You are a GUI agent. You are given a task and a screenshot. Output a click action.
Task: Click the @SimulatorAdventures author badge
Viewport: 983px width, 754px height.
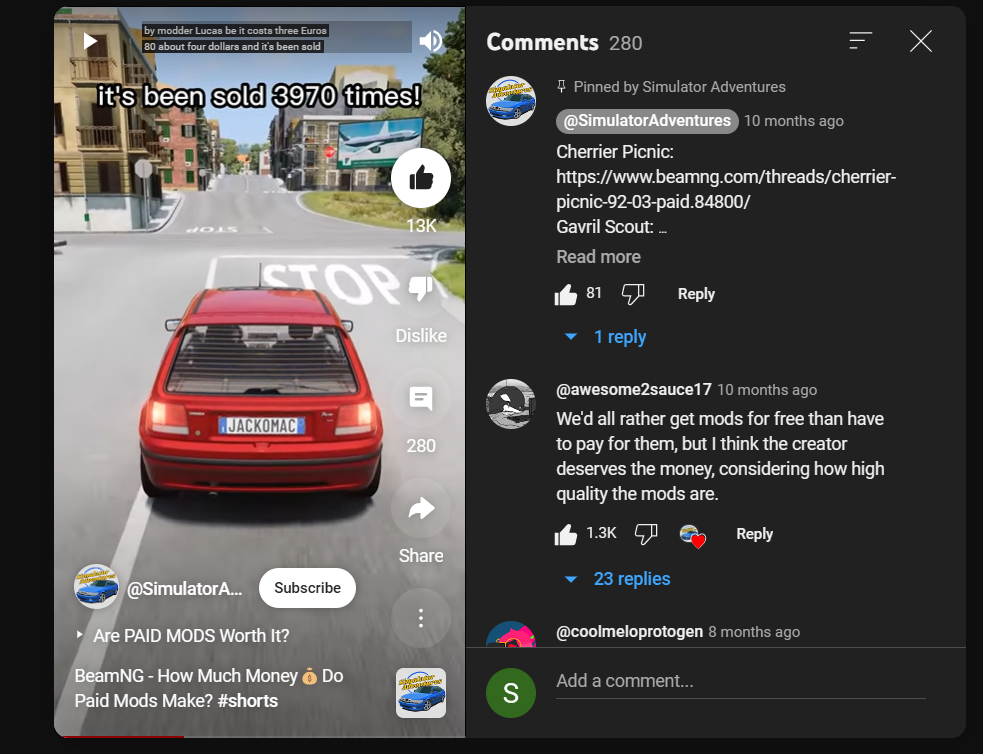pos(647,121)
